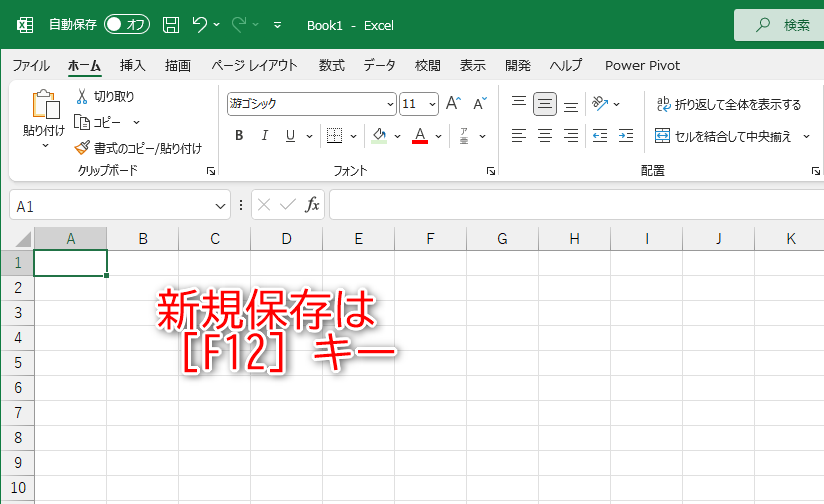Open the borders dropdown arrow
This screenshot has width=824, height=504.
[353, 136]
